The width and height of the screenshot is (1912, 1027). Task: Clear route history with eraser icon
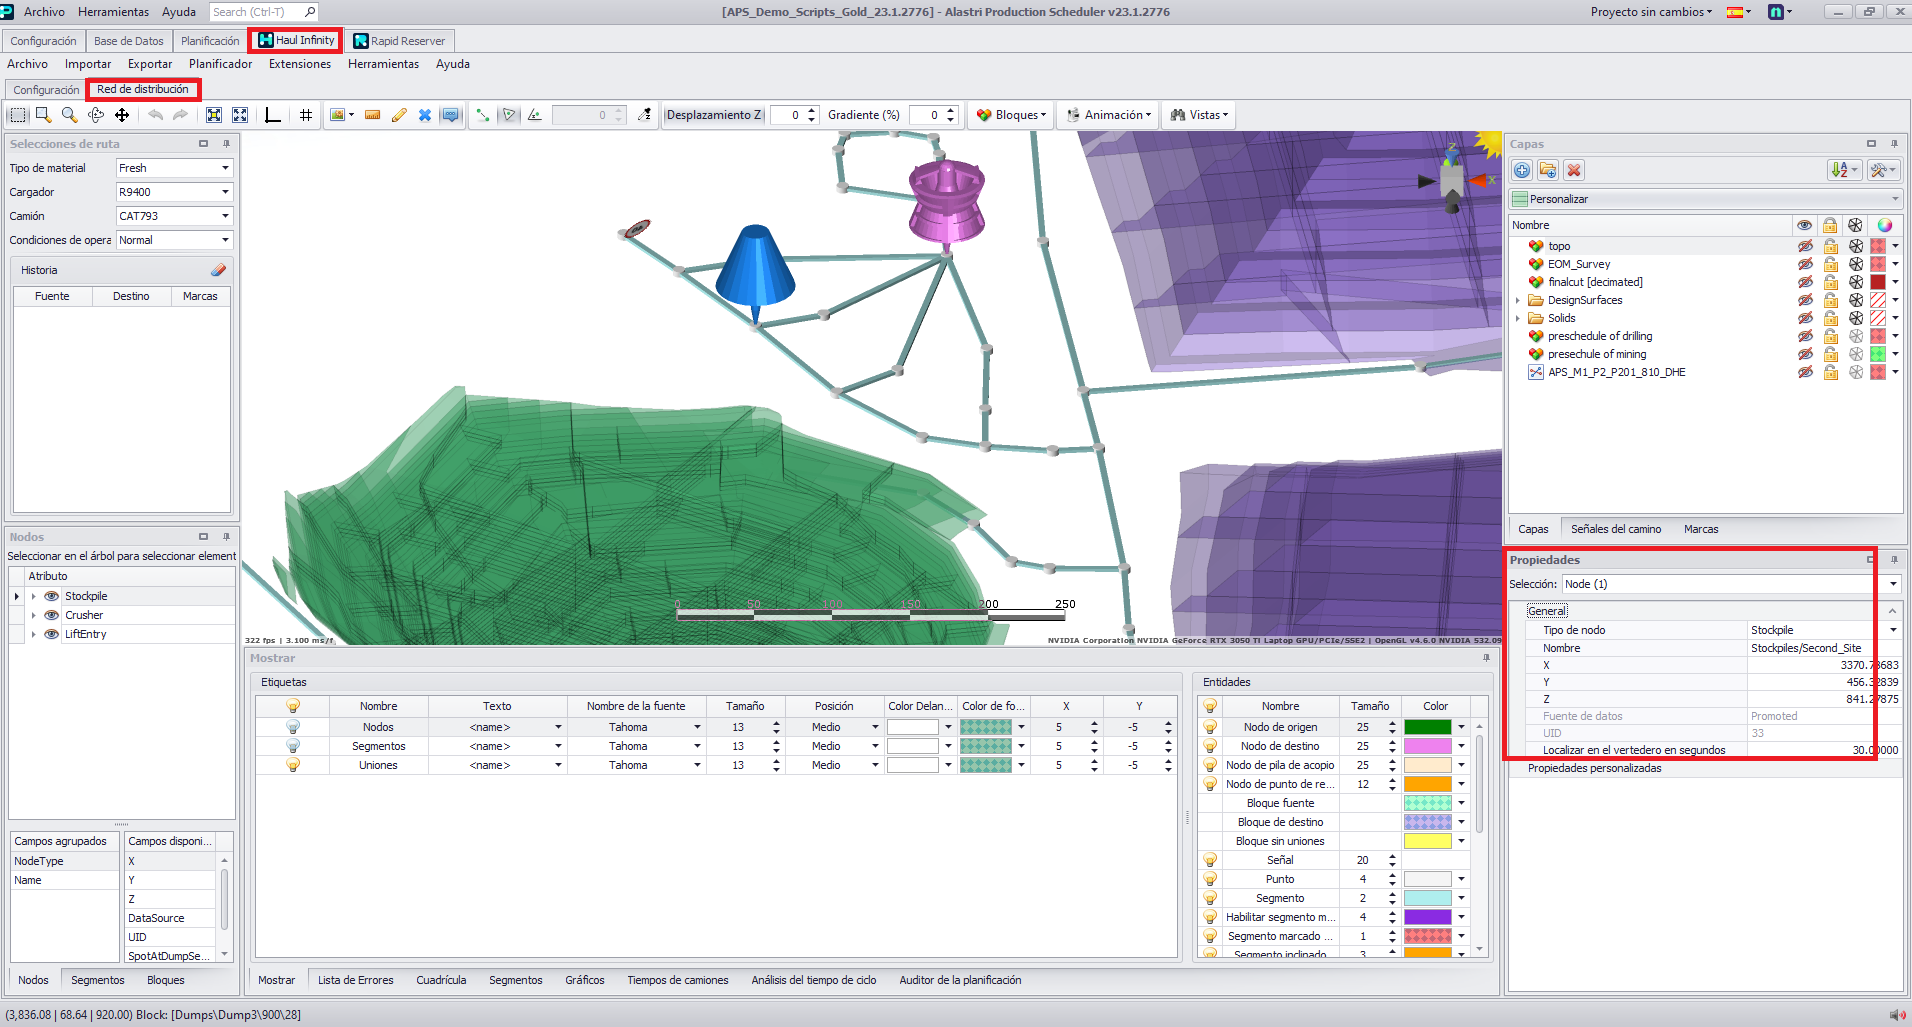coord(218,270)
